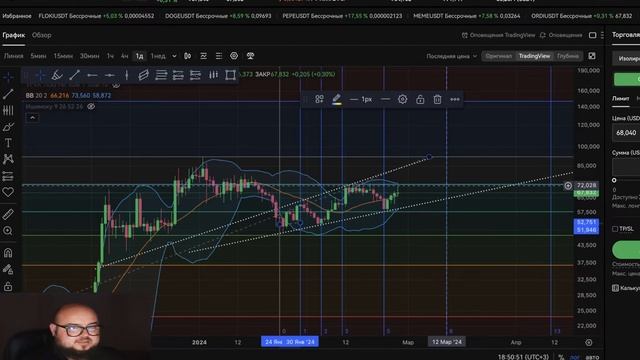Select the 4ч timeframe
The image size is (640, 360).
point(124,56)
